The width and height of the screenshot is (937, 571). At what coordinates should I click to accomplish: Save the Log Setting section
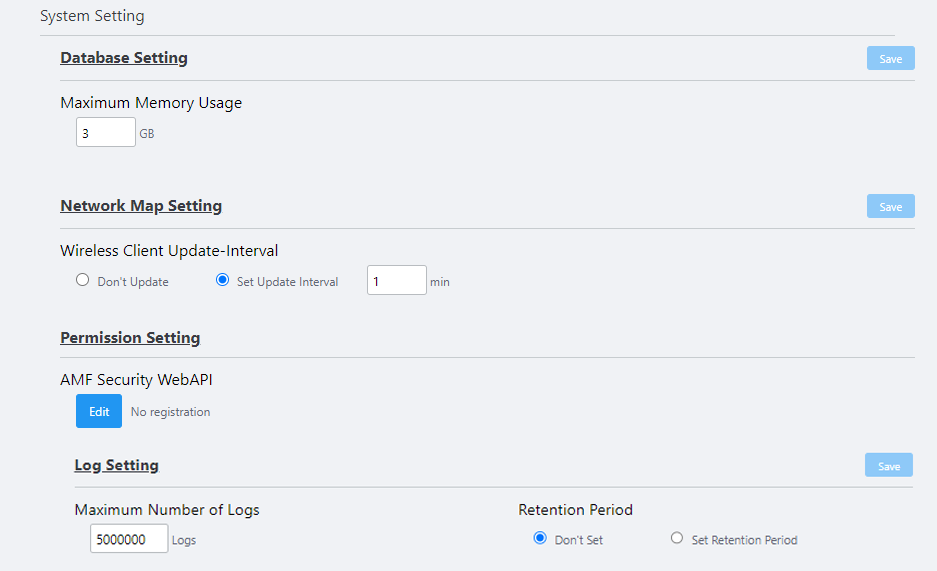tap(888, 466)
